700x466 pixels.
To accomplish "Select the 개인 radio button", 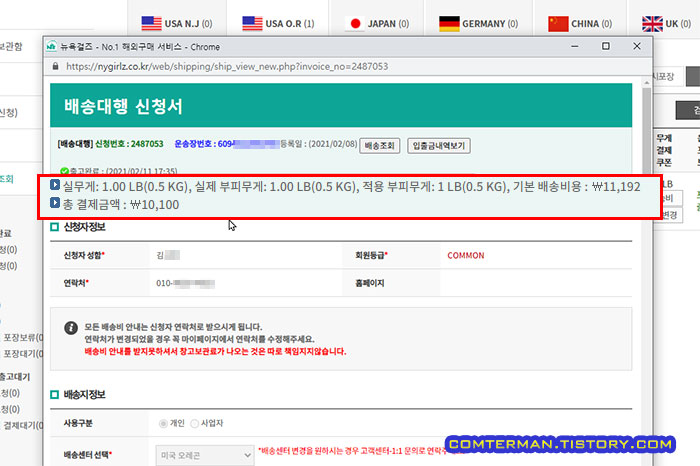I will coord(163,423).
